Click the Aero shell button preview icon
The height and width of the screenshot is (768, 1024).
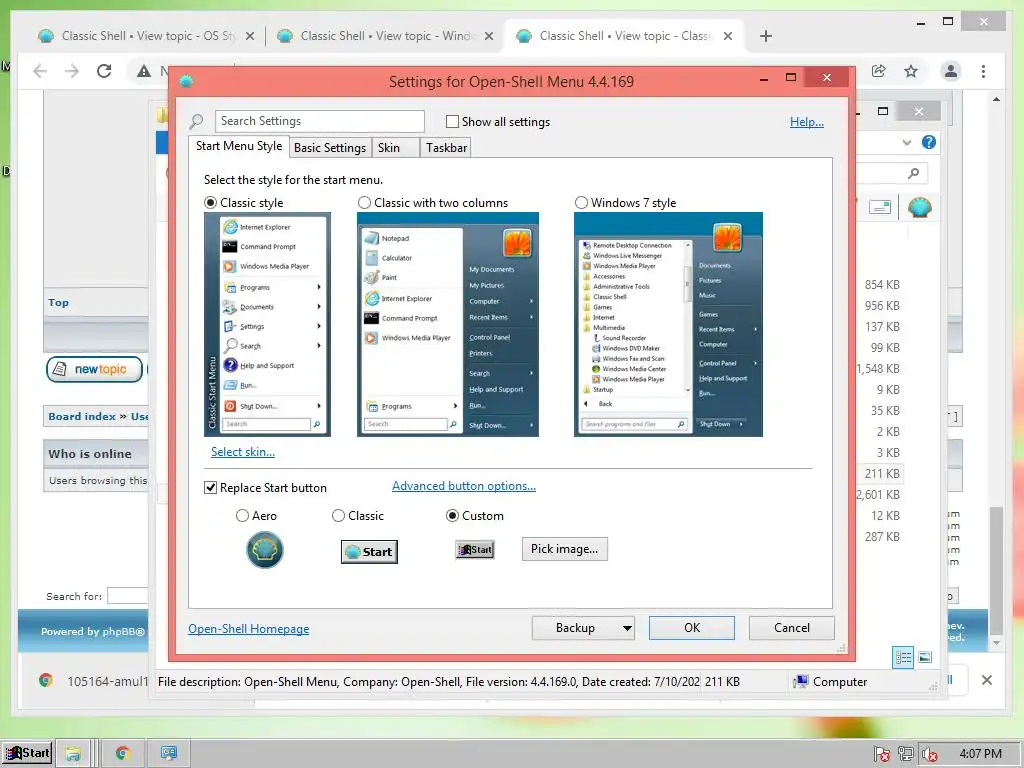[x=264, y=550]
